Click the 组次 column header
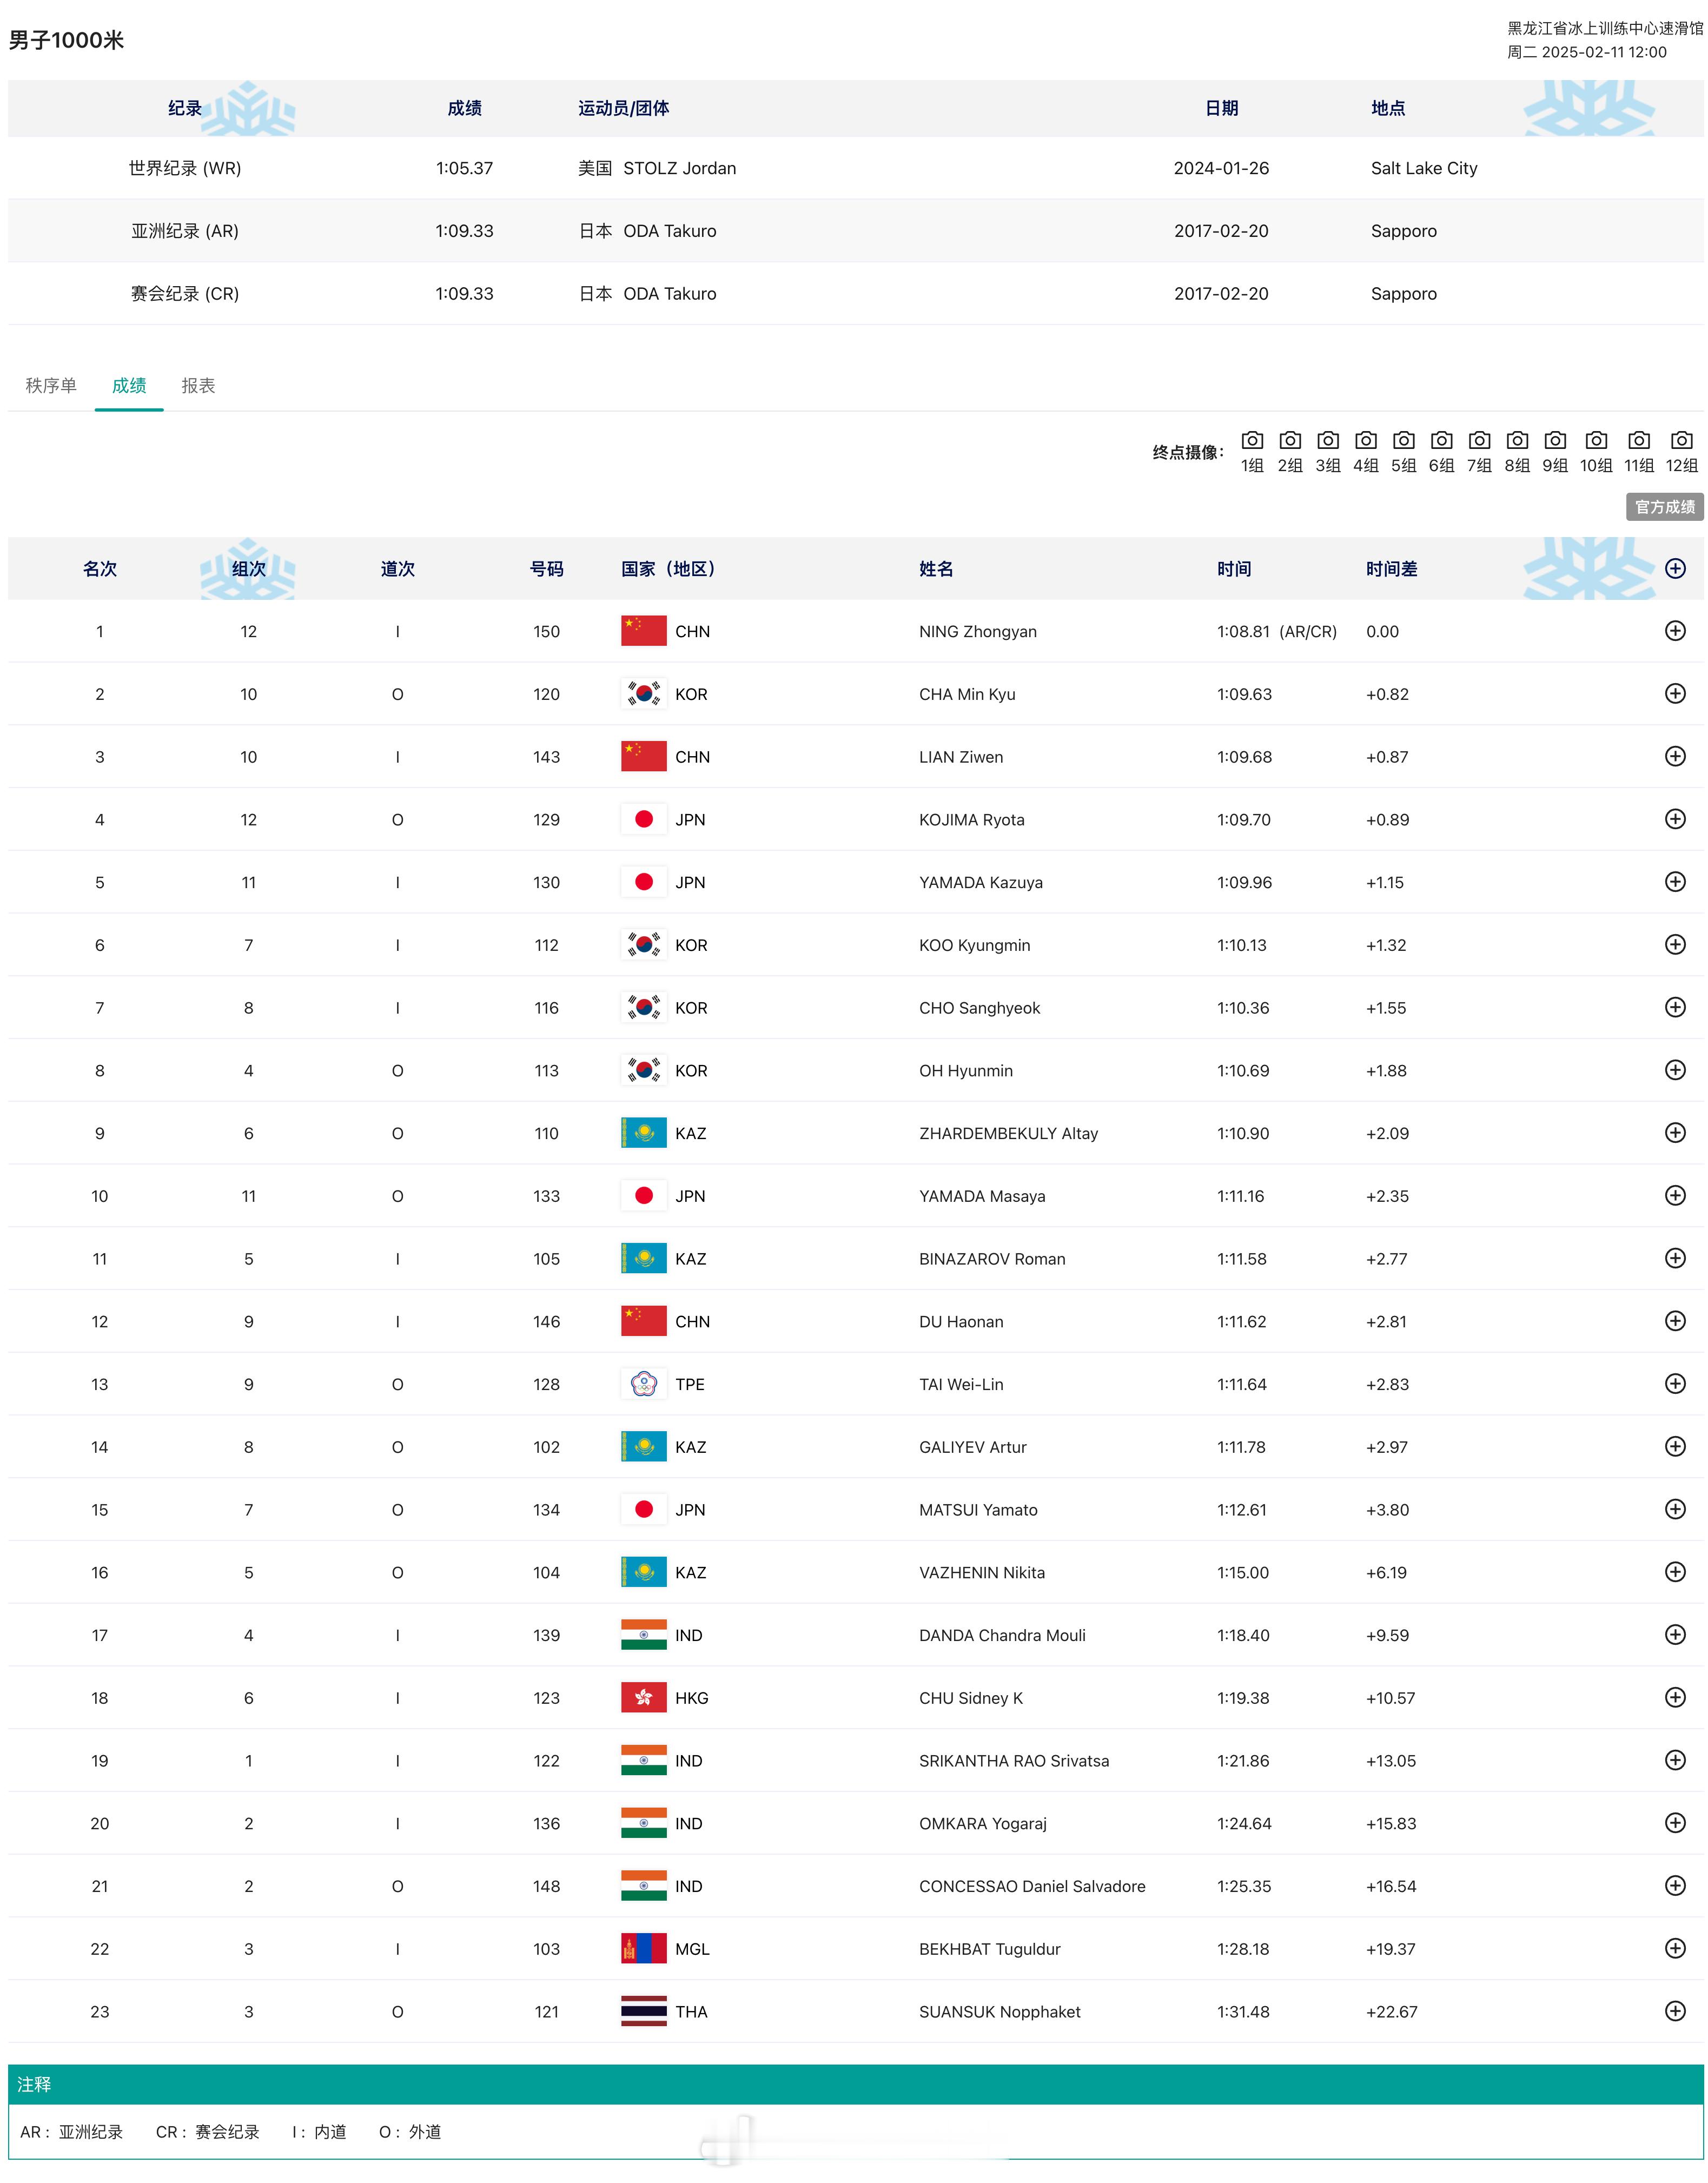 tap(249, 569)
